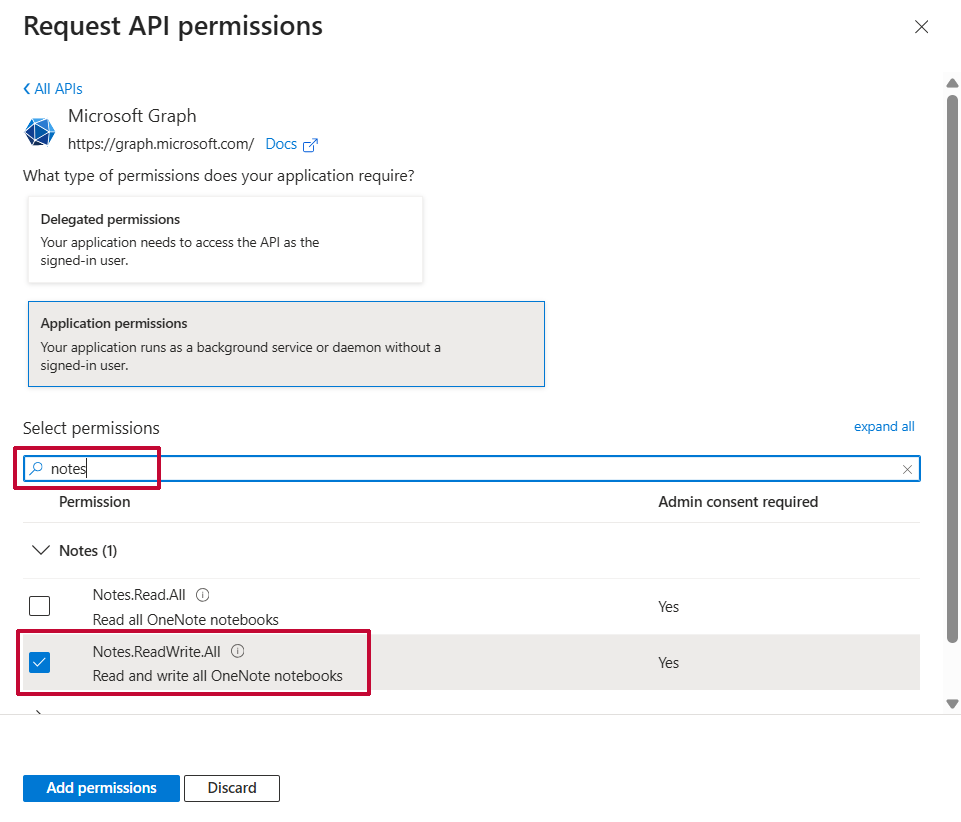
Task: Open the Docs link
Action: point(281,144)
